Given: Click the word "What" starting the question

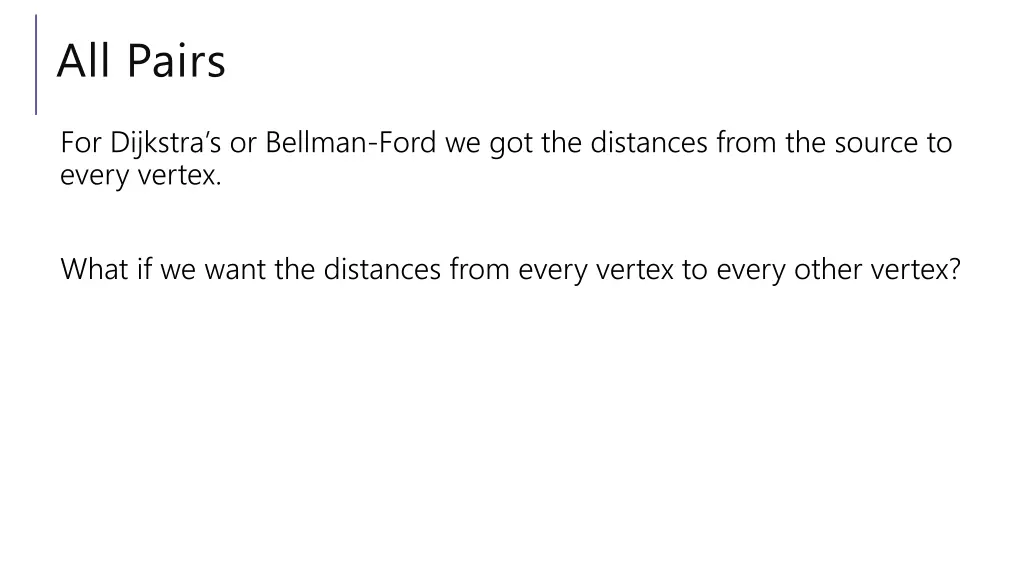Looking at the screenshot, I should pyautogui.click(x=89, y=269).
